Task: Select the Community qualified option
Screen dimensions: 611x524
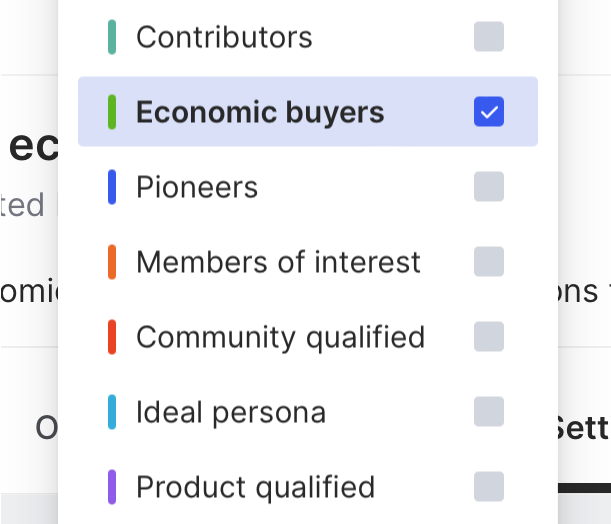Action: (x=280, y=337)
